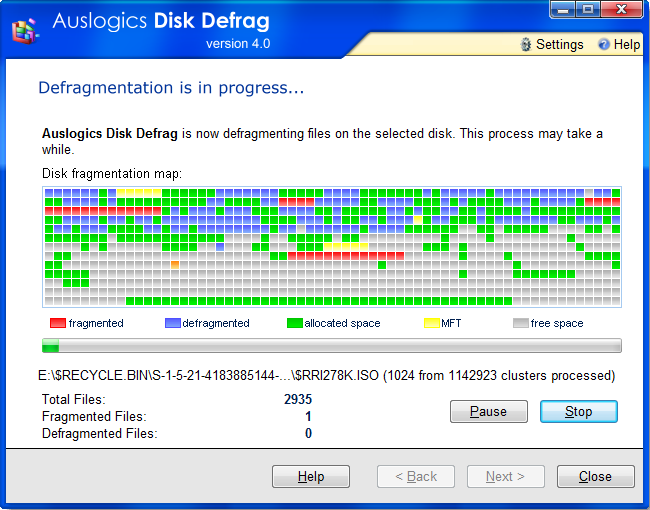Click the red fragmented legend swatch

[x=58, y=323]
